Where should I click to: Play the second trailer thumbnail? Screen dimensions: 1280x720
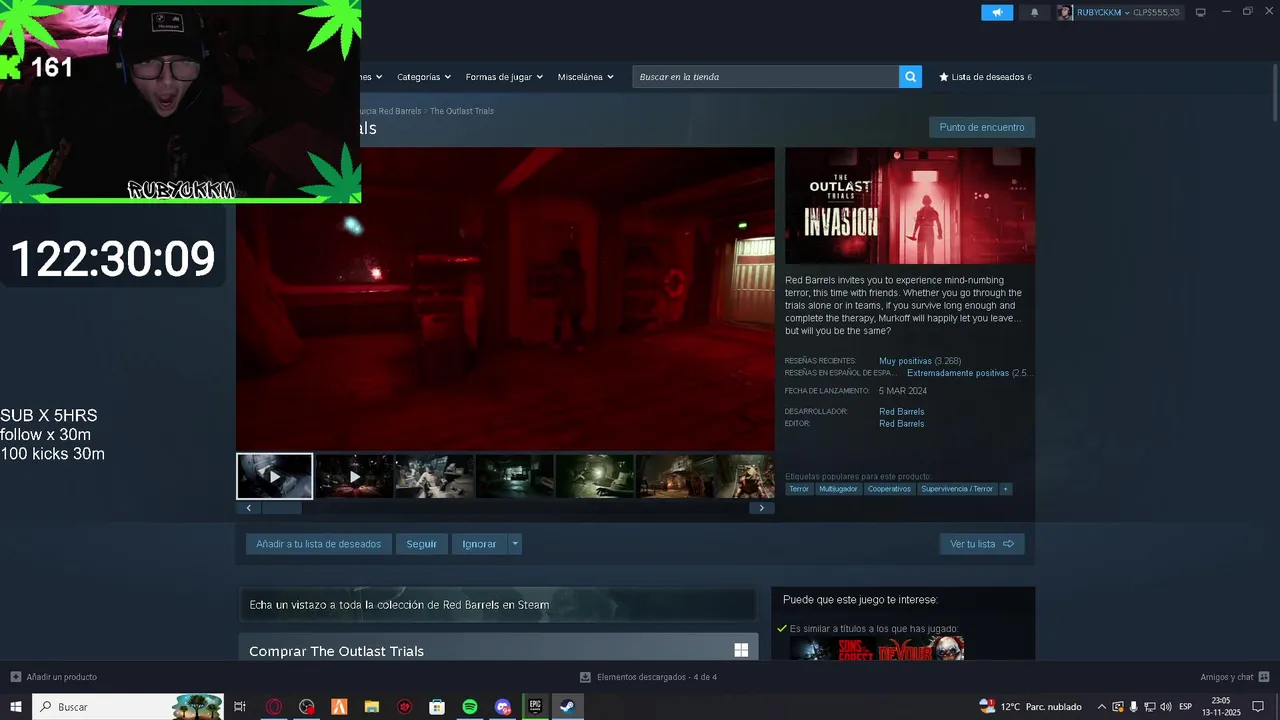click(354, 476)
